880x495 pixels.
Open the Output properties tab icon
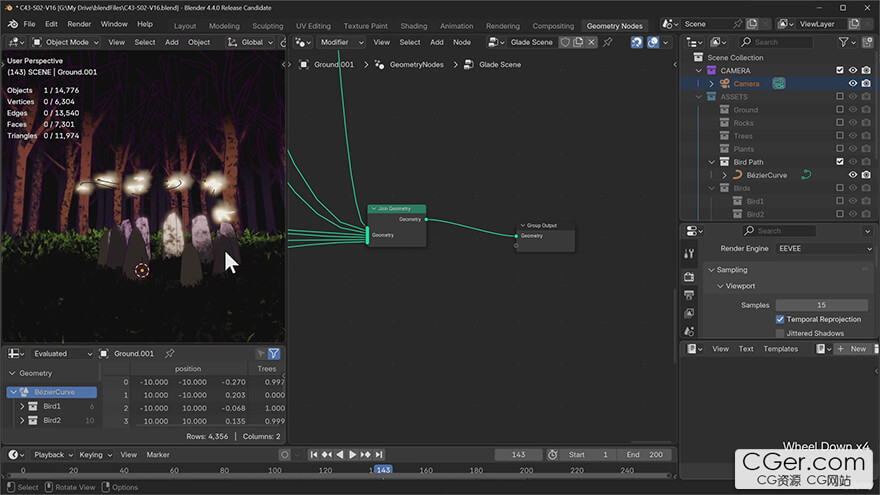pos(689,295)
